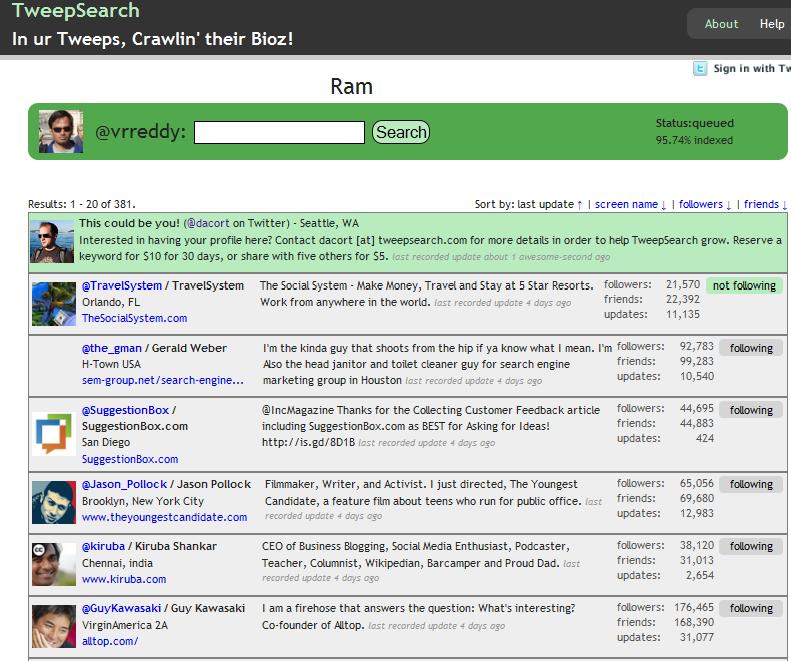The height and width of the screenshot is (661, 791).
Task: Click 'Results: 1 - 20 of 381.' text
Action: tap(82, 204)
